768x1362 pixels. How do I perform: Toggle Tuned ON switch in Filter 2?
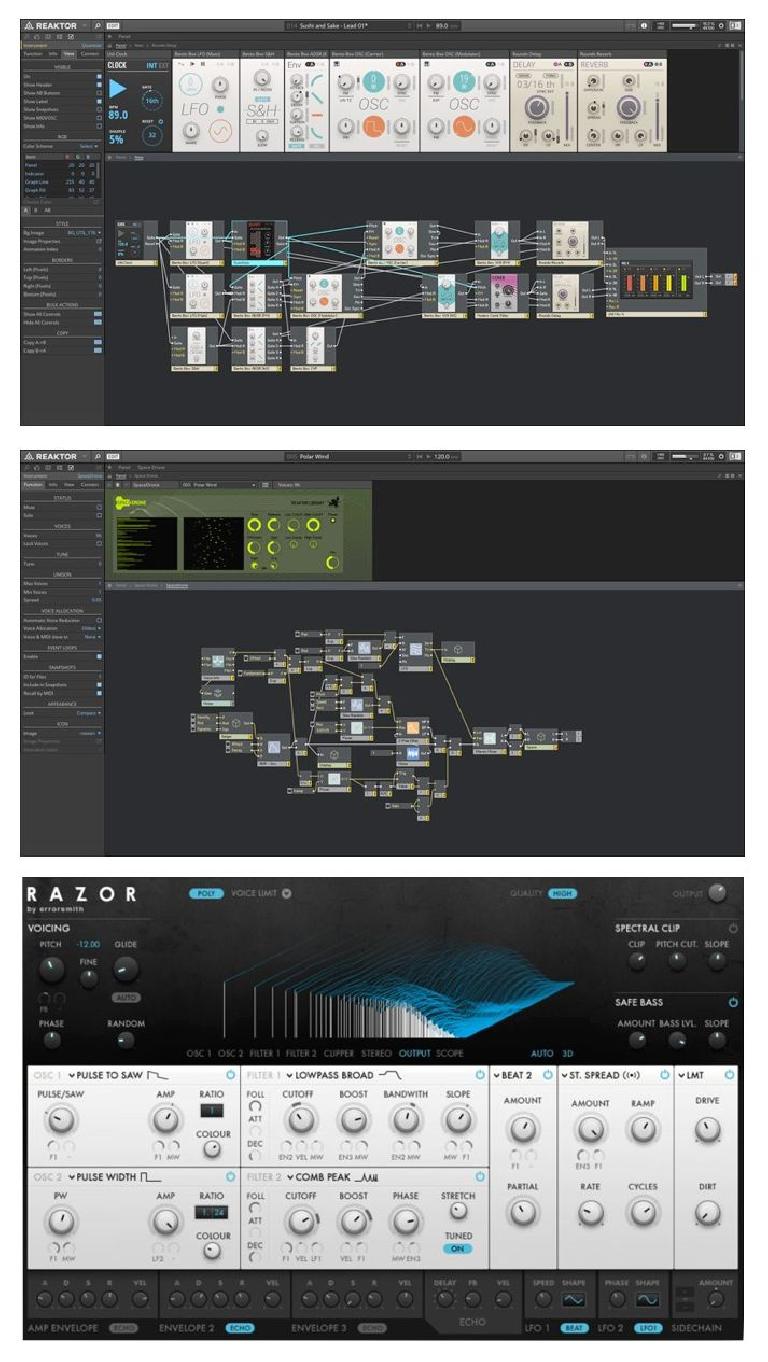click(458, 1248)
